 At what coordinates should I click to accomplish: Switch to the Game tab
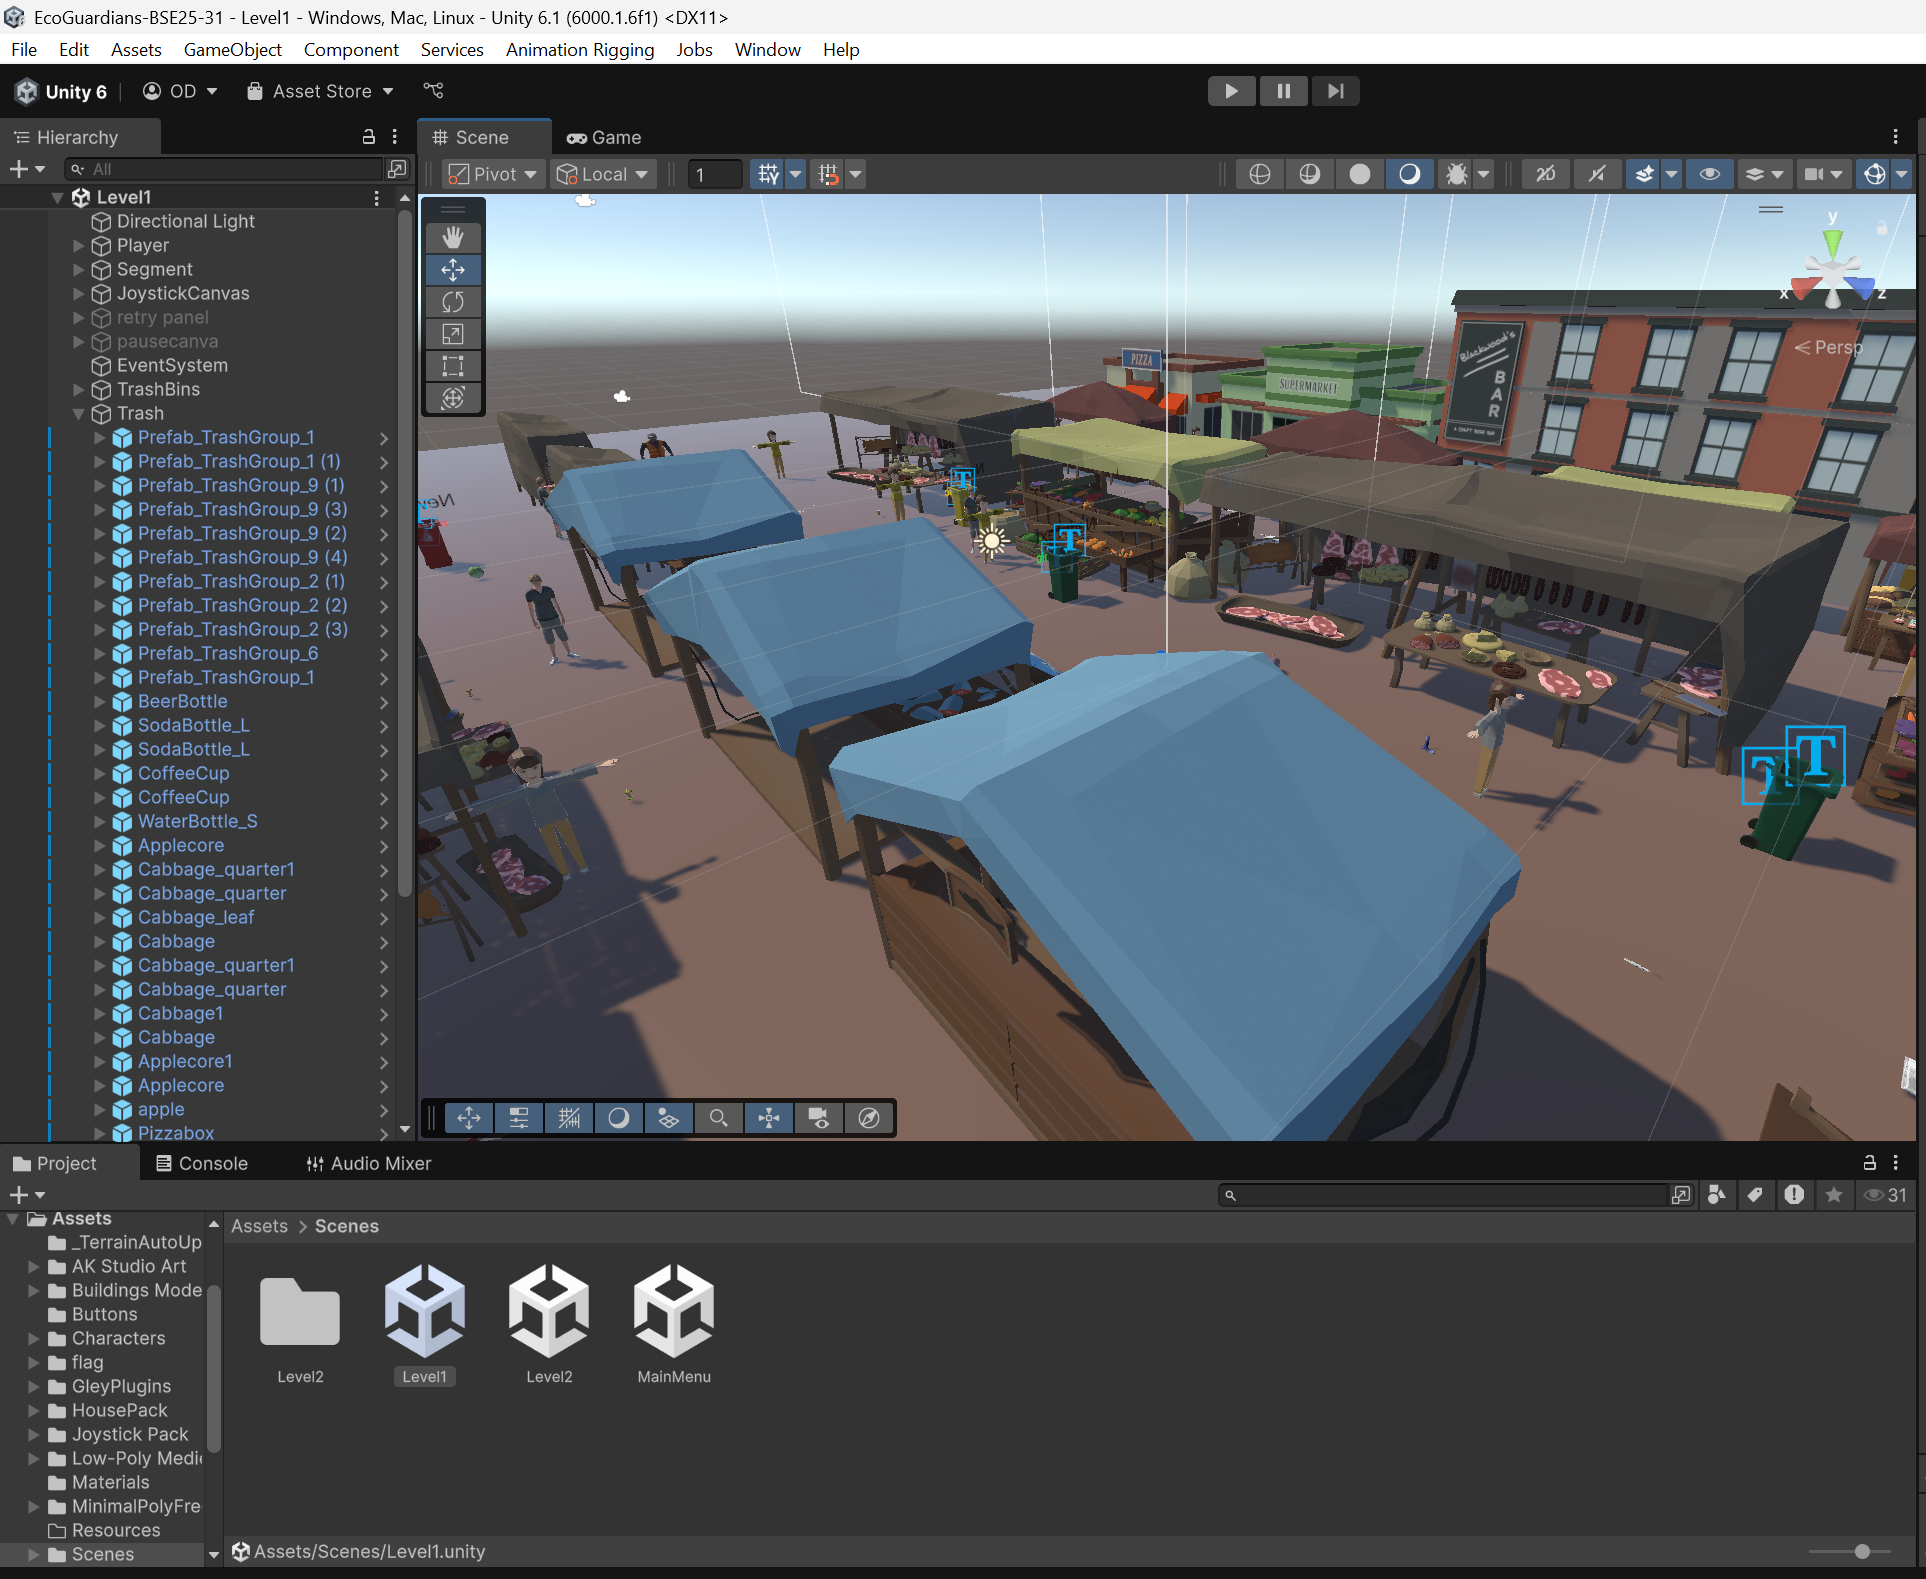click(604, 137)
